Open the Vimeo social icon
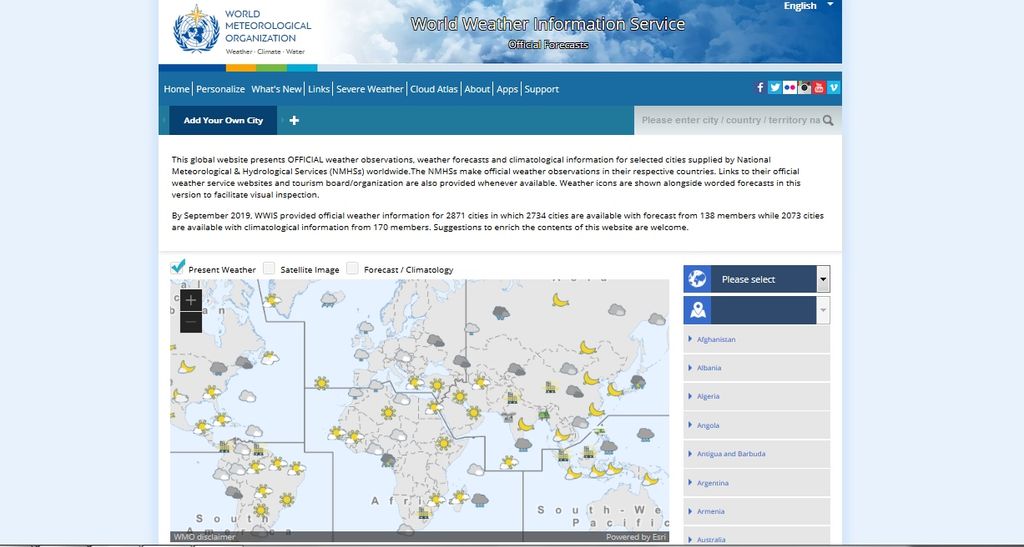This screenshot has width=1024, height=547. pos(833,87)
